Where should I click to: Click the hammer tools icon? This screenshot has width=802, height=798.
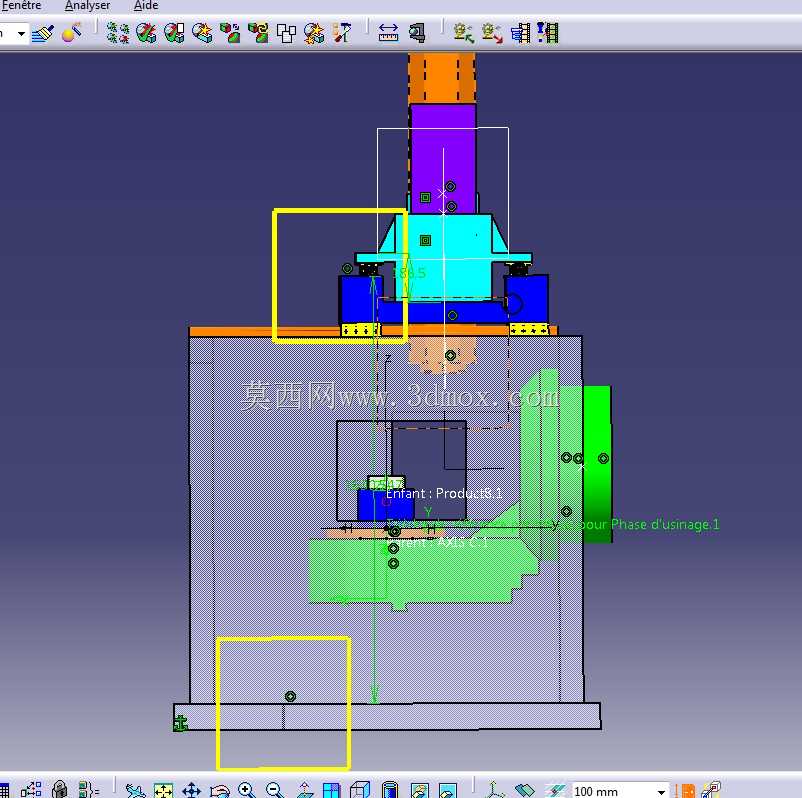[x=342, y=33]
